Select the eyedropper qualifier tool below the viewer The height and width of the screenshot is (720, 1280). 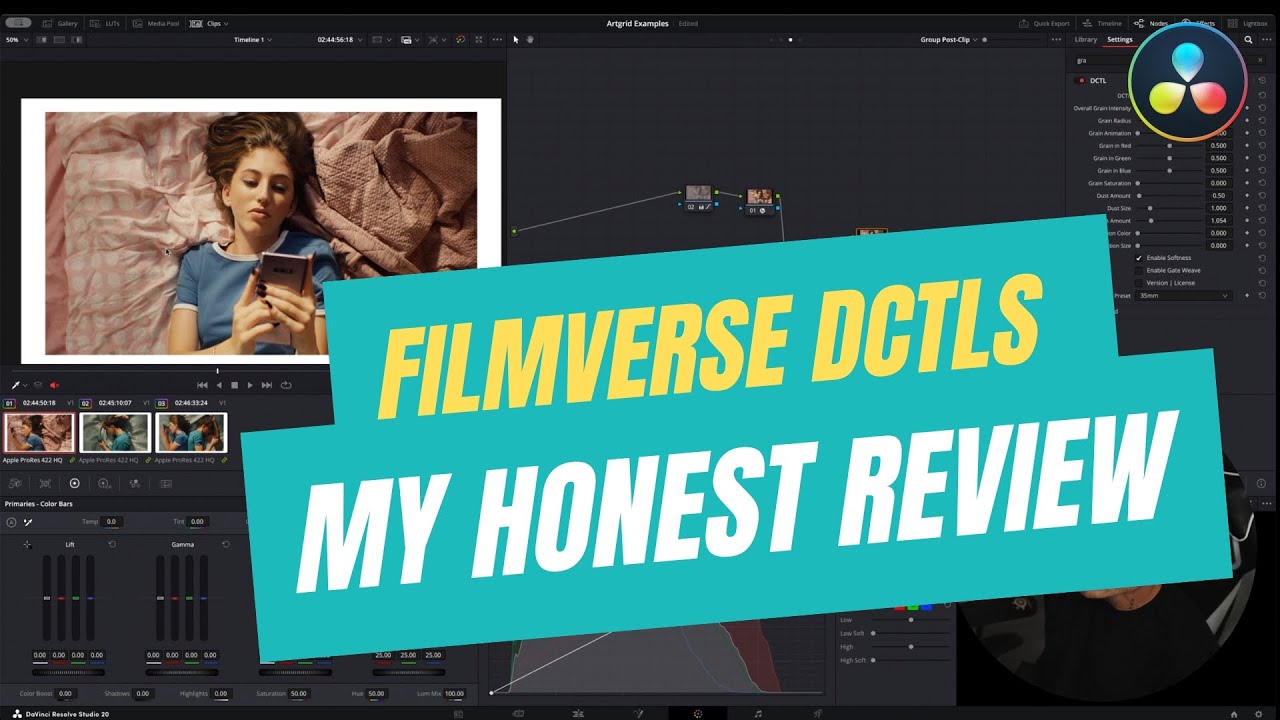click(16, 385)
